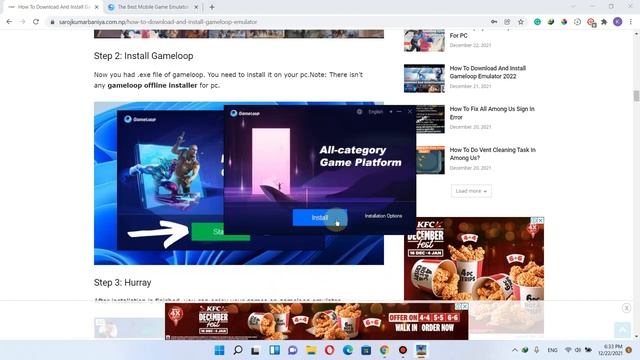The image size is (640, 360).
Task: Go forward in the browser
Action: [x=22, y=22]
